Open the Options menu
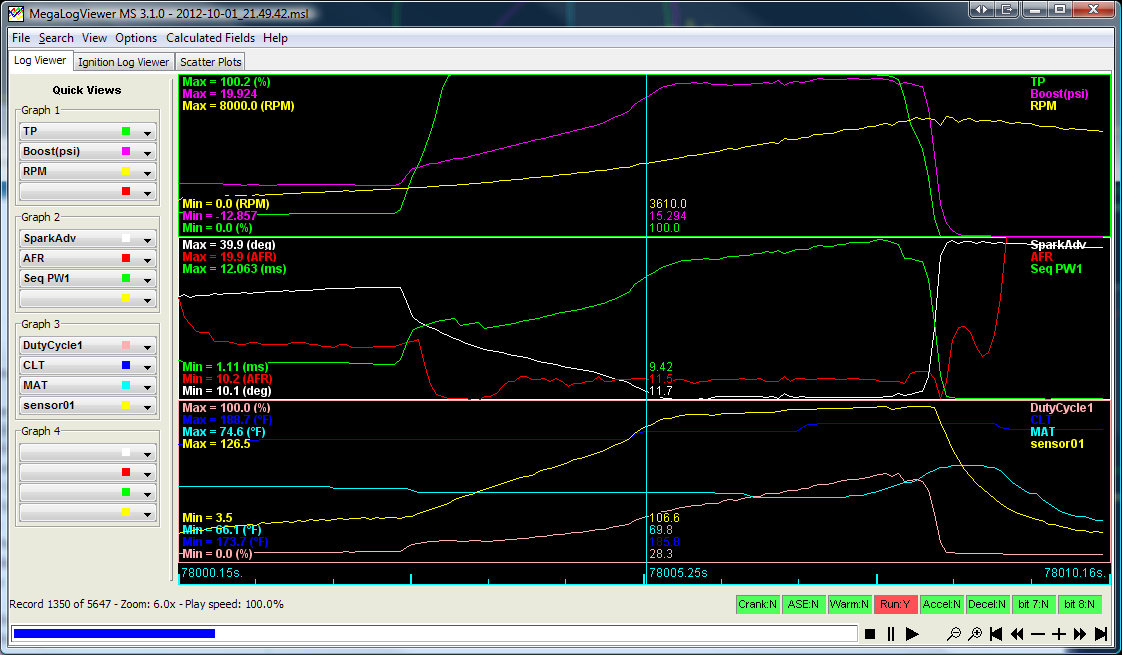 (136, 38)
